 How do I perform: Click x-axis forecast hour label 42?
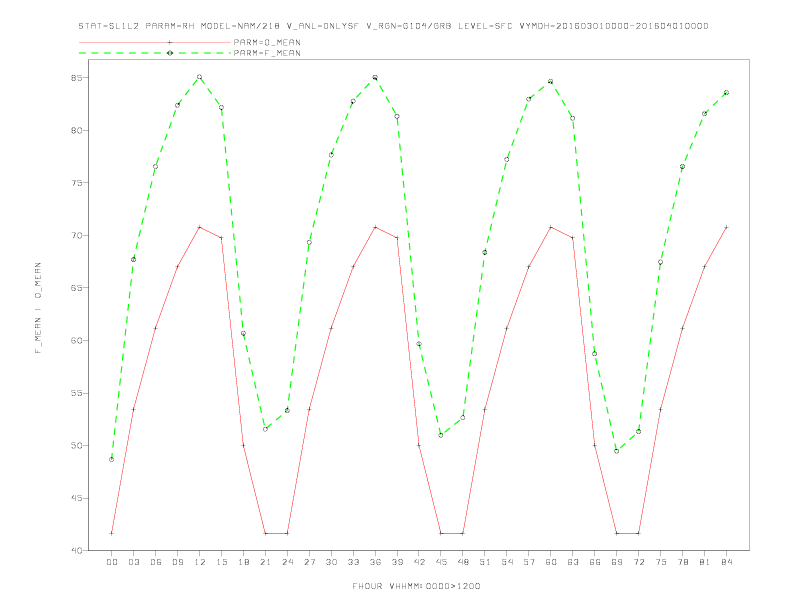click(419, 562)
